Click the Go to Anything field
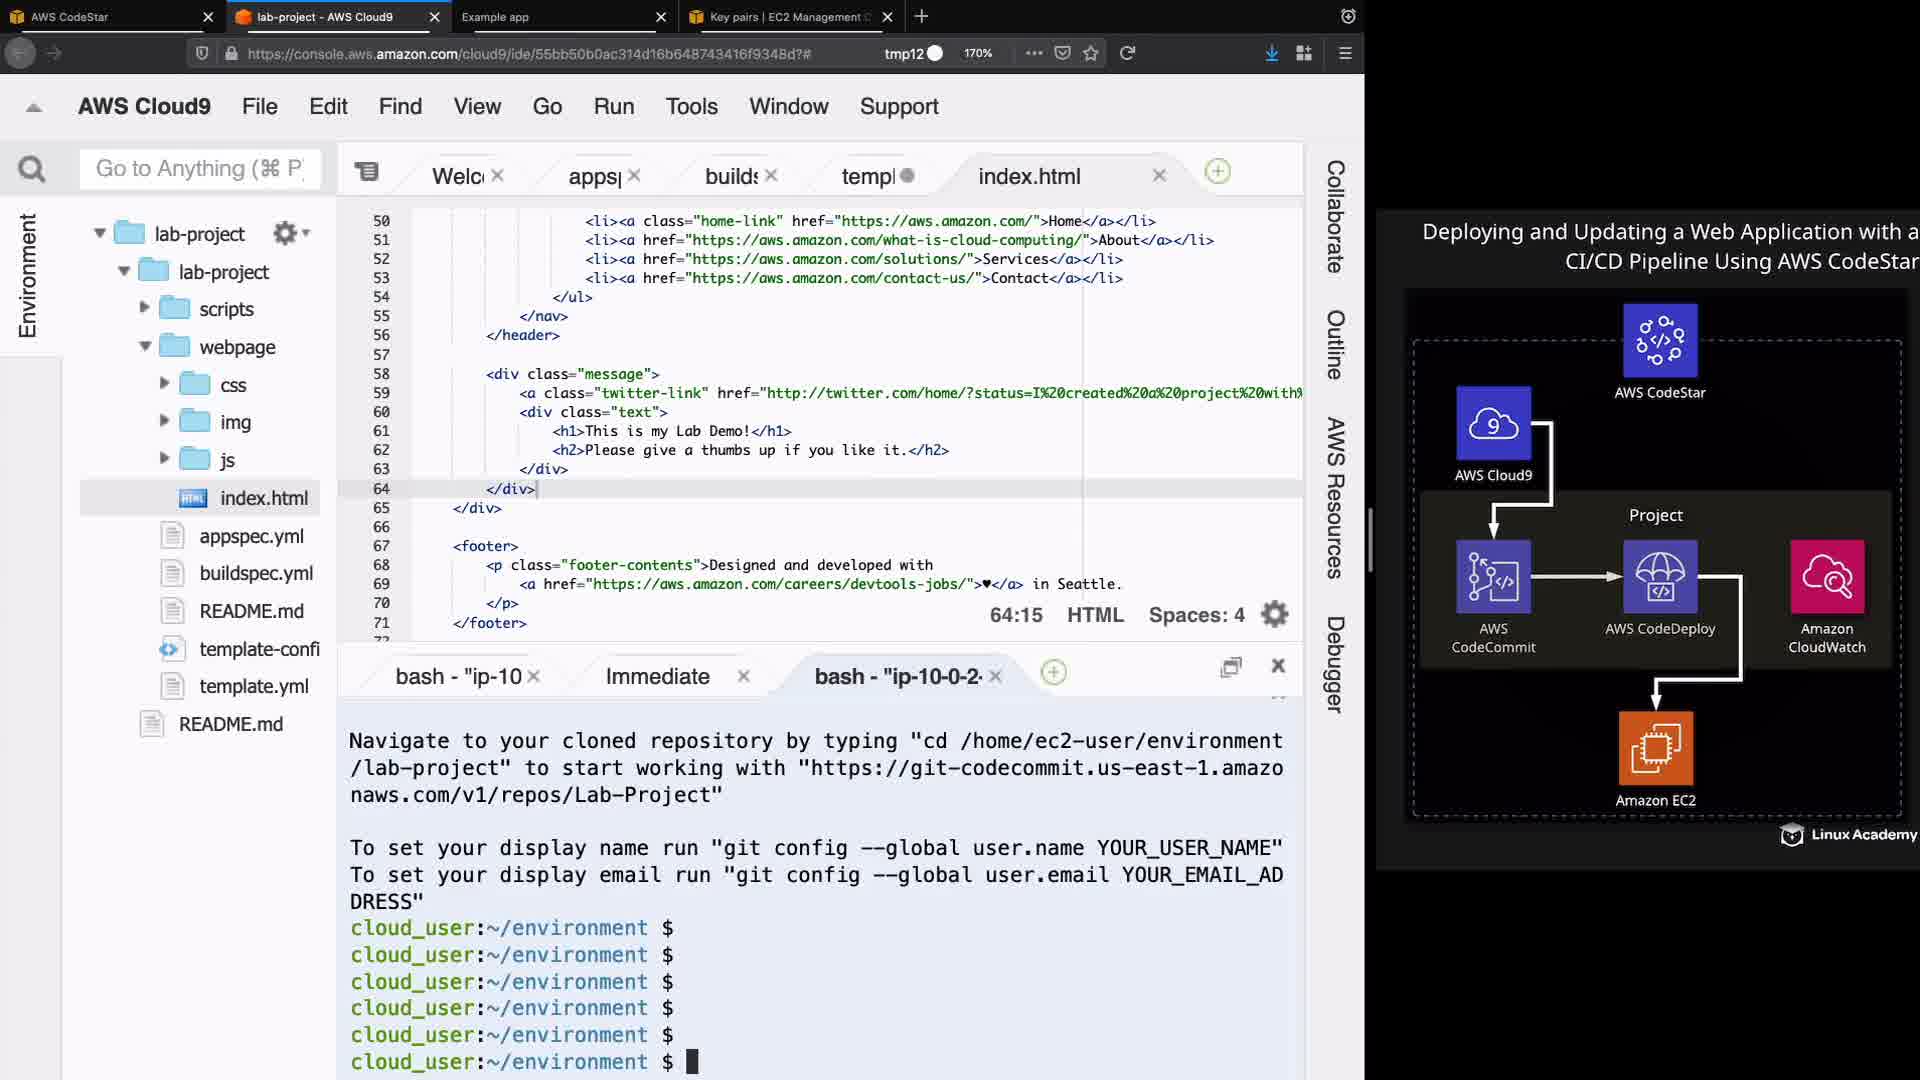The height and width of the screenshot is (1080, 1920). click(200, 169)
